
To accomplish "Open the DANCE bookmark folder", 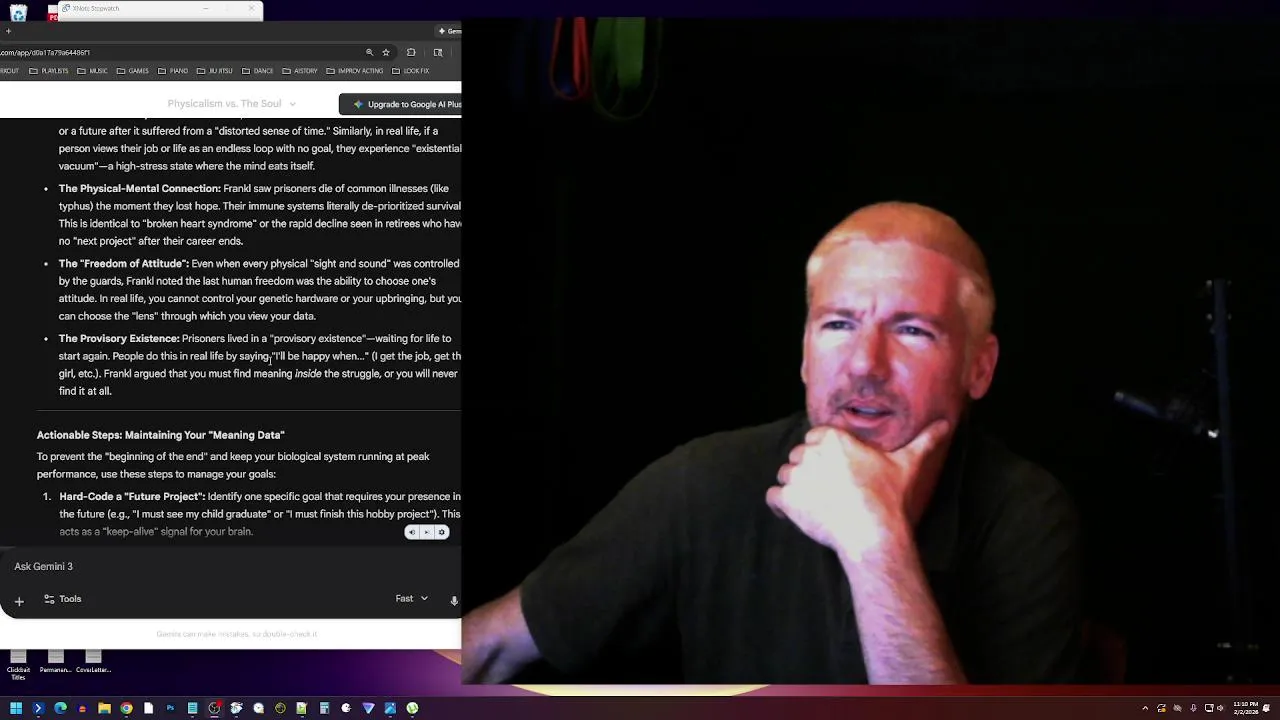I will (258, 71).
